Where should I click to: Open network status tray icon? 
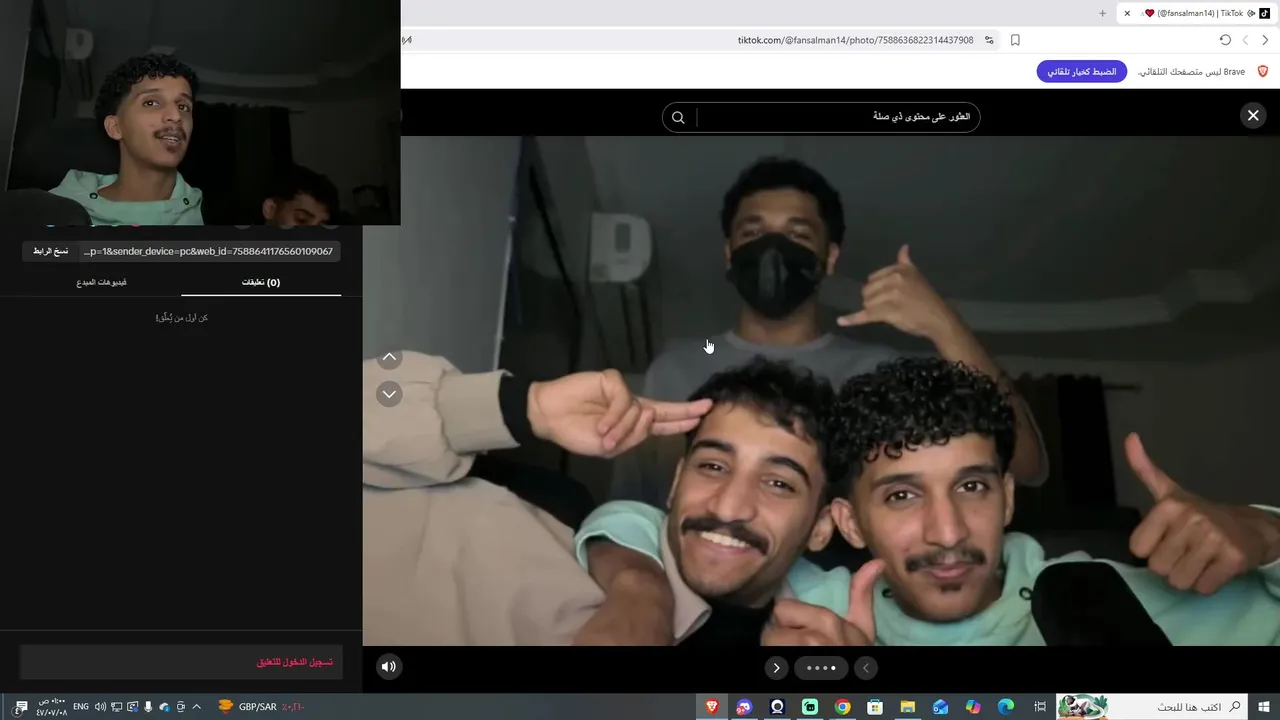point(116,707)
